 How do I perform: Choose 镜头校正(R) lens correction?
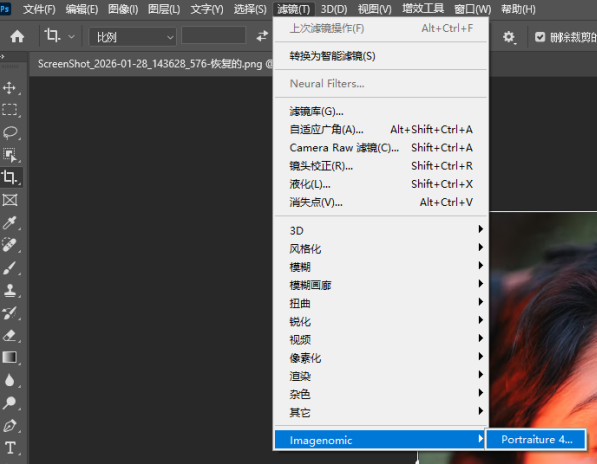(x=381, y=166)
